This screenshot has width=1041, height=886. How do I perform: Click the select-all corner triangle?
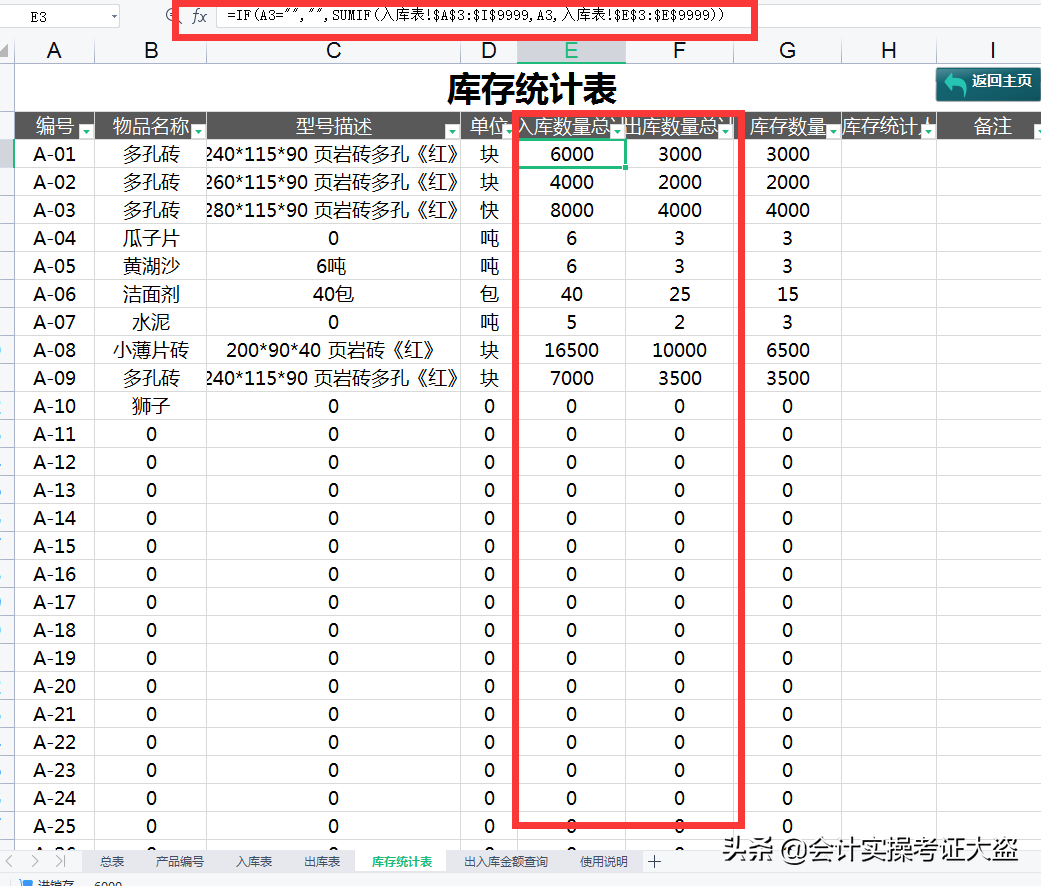click(5, 50)
